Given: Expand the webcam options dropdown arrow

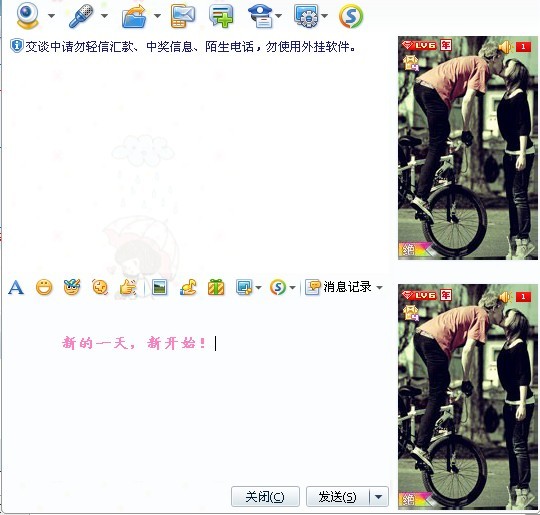Looking at the screenshot, I should 51,16.
